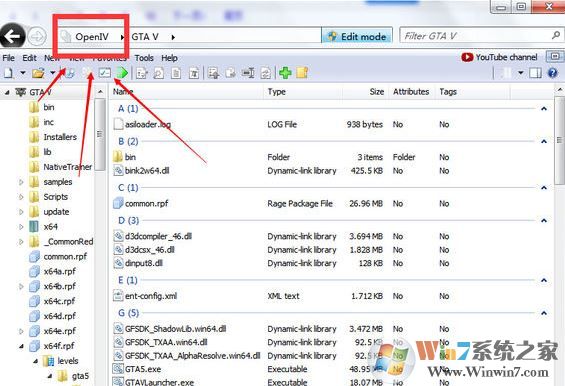
Task: Sort by the Size column header
Action: [x=377, y=92]
